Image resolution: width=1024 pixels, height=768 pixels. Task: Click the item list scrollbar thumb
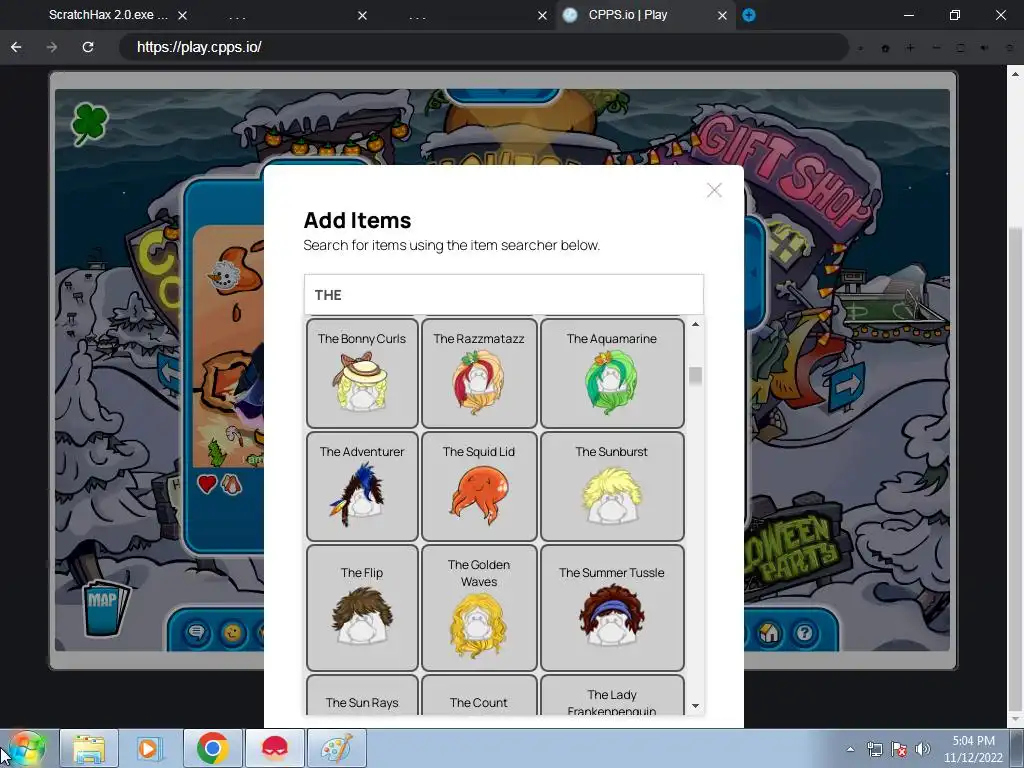[x=695, y=376]
